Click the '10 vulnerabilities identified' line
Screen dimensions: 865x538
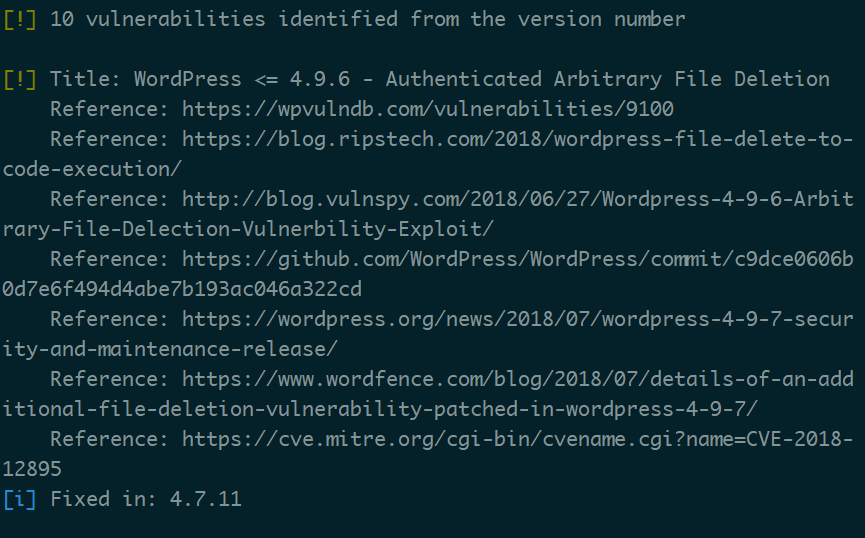pyautogui.click(x=367, y=19)
